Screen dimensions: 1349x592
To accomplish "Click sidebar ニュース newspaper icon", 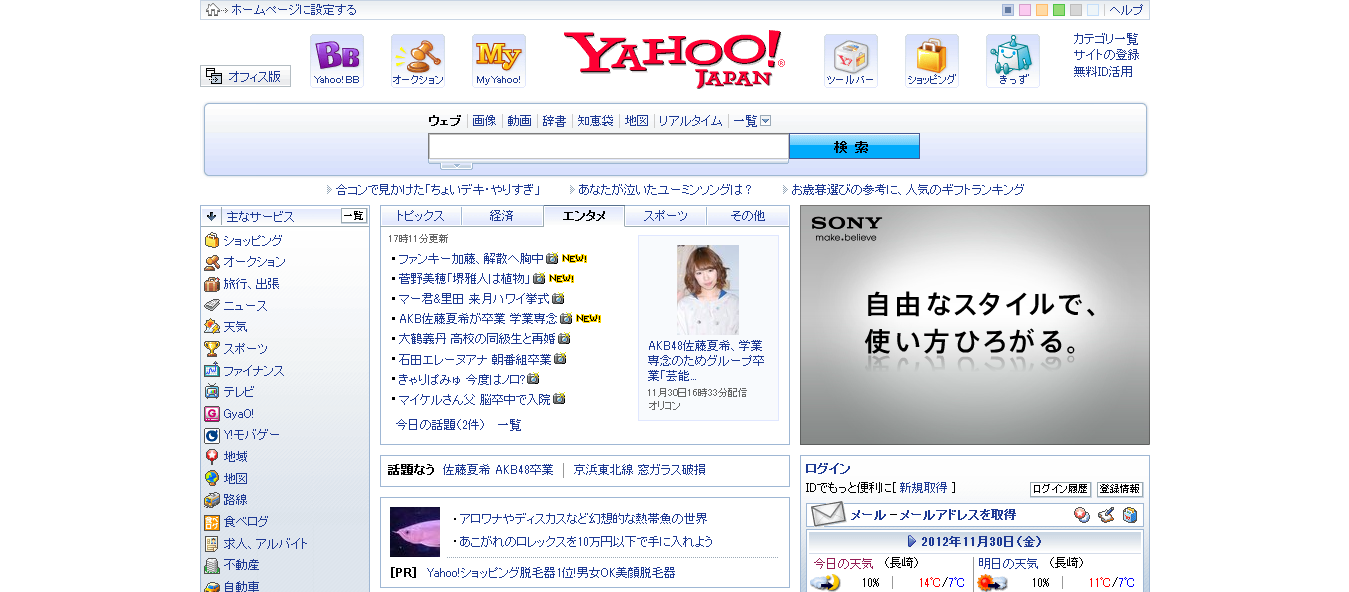I will point(212,306).
